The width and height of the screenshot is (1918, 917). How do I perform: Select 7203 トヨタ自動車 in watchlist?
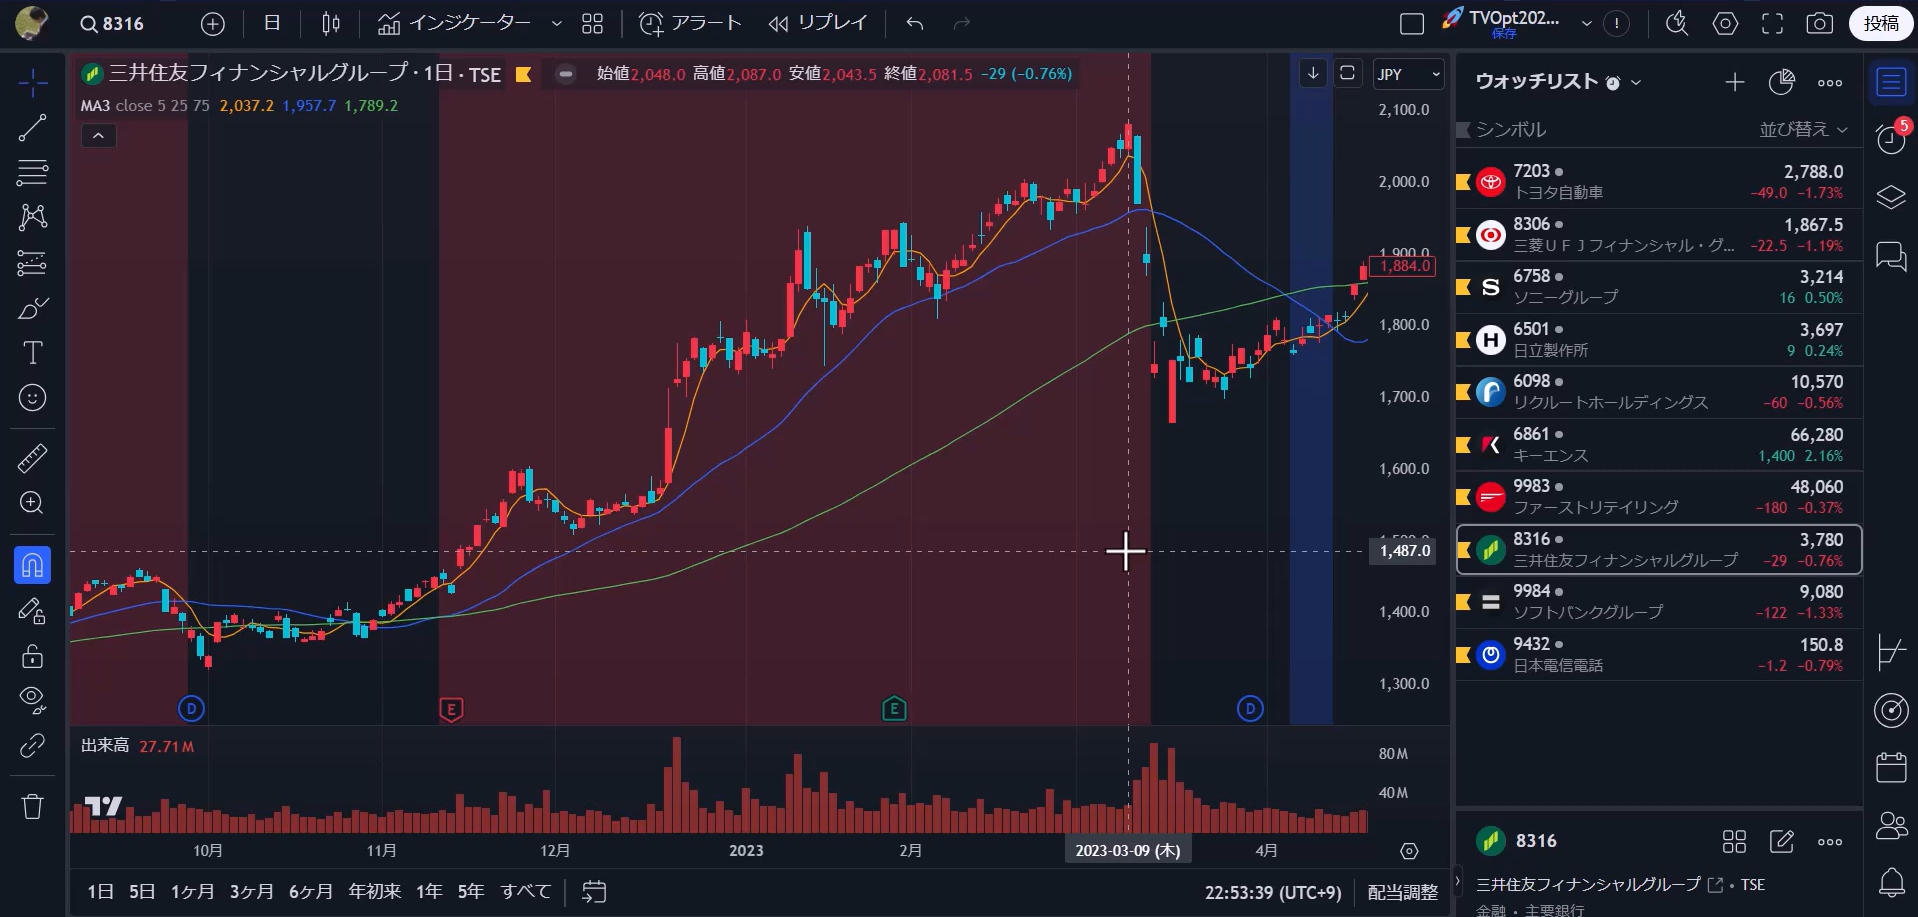click(x=1659, y=182)
